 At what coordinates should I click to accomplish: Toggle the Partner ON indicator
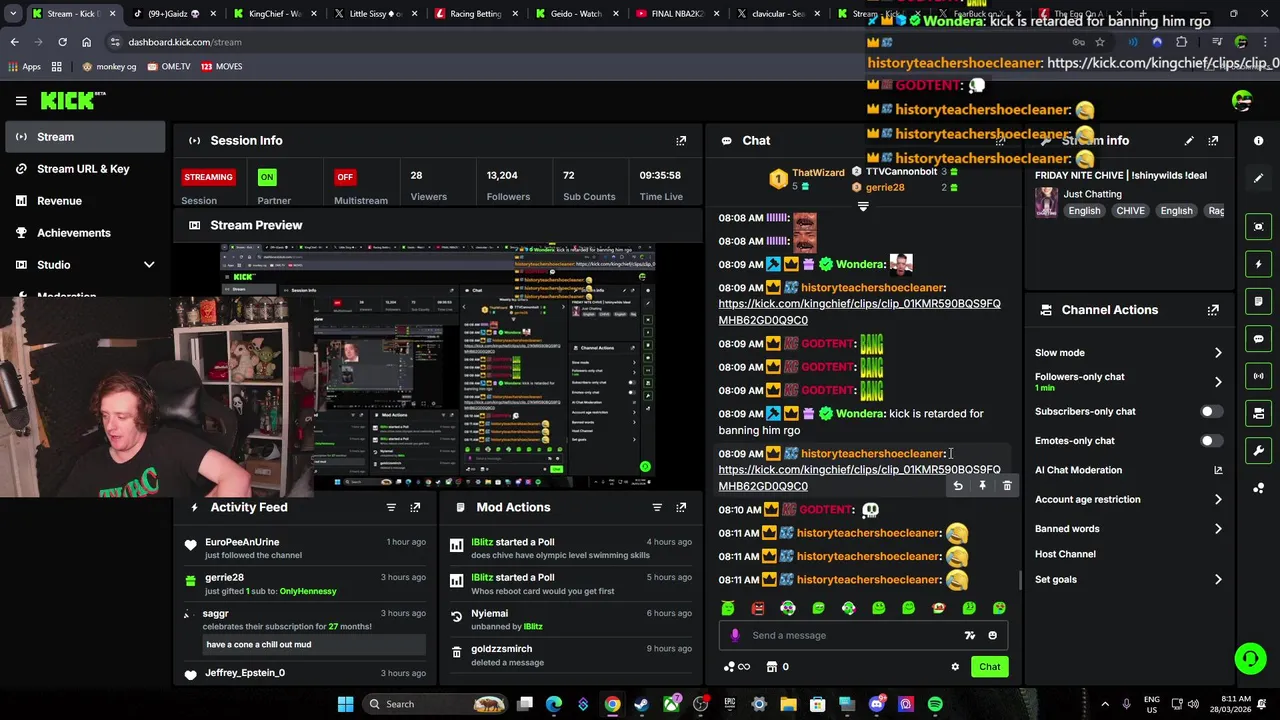pyautogui.click(x=266, y=177)
